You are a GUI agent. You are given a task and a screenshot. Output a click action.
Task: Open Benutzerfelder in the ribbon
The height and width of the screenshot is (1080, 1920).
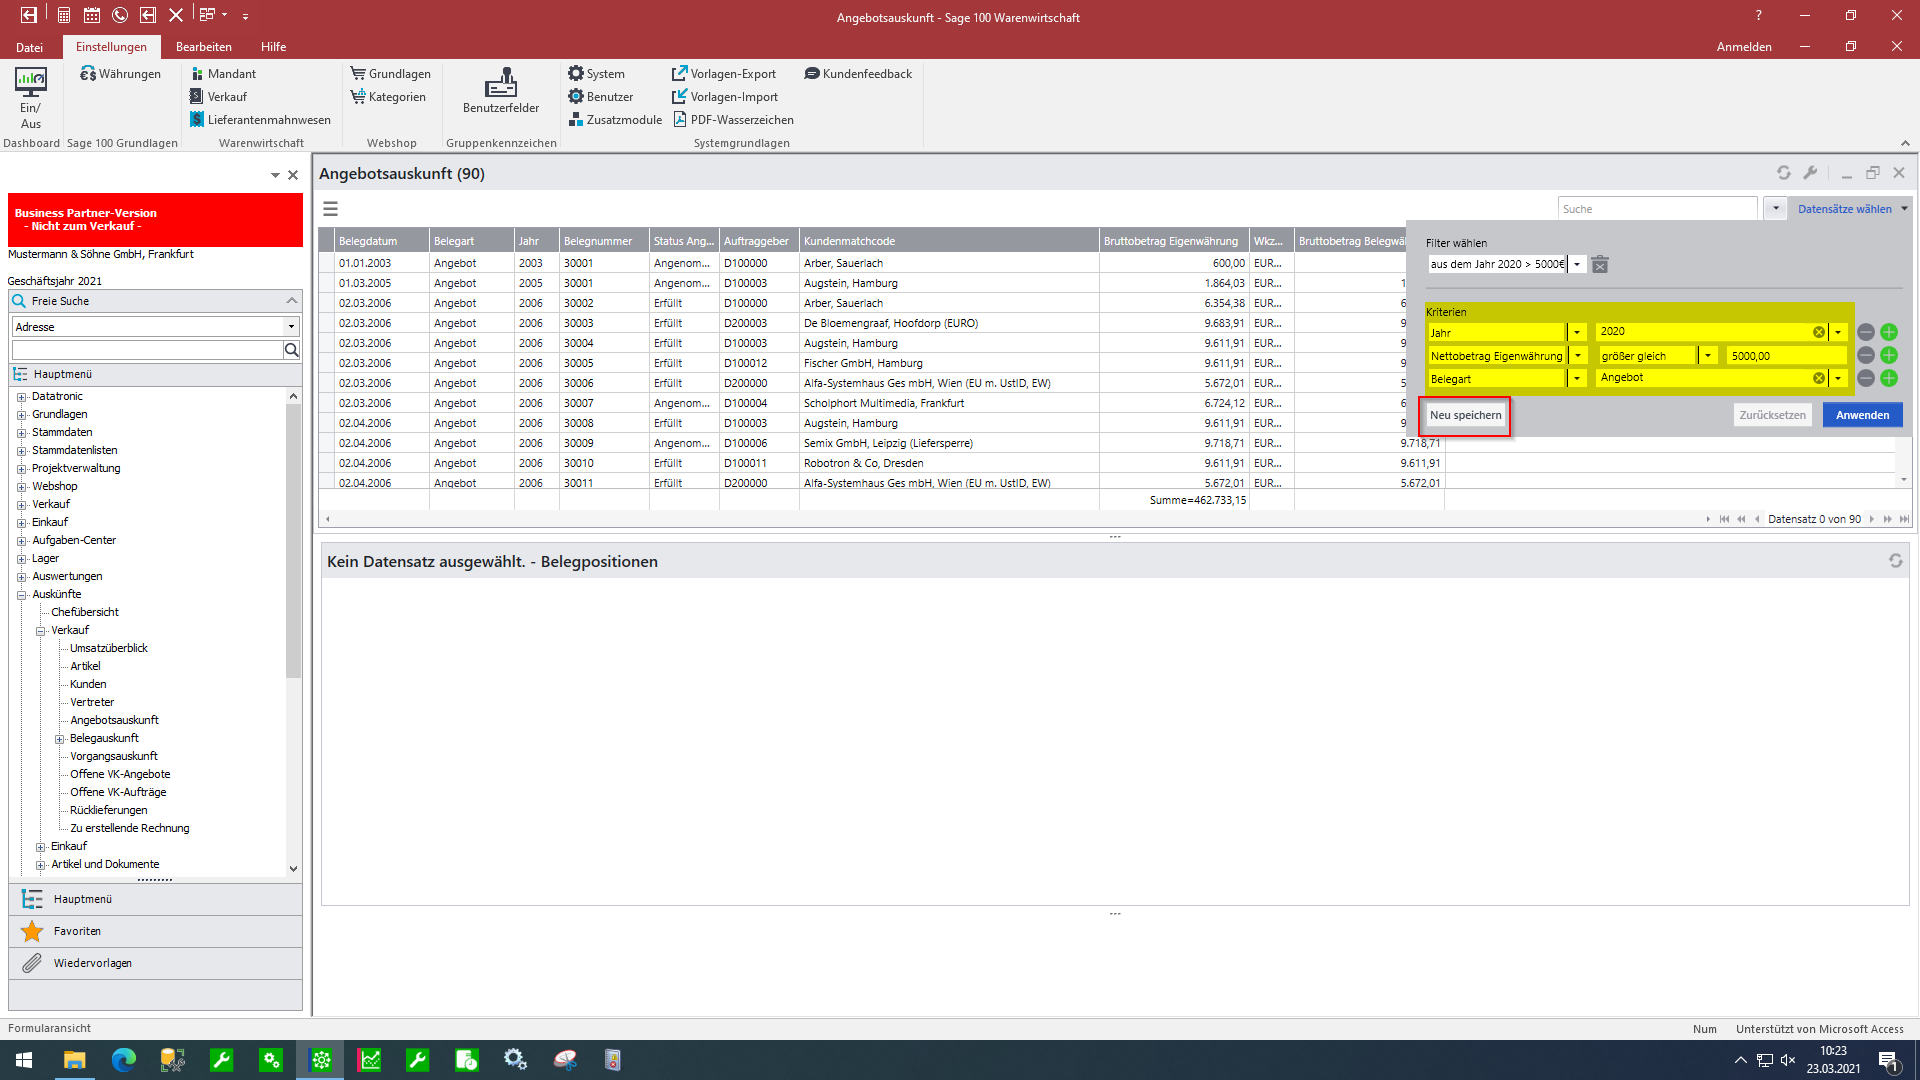(x=501, y=92)
